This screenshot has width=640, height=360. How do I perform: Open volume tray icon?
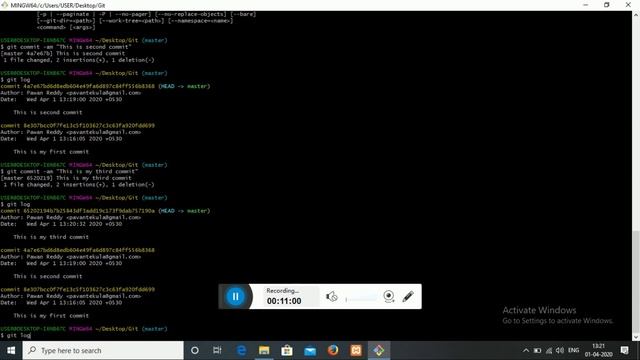[560, 350]
